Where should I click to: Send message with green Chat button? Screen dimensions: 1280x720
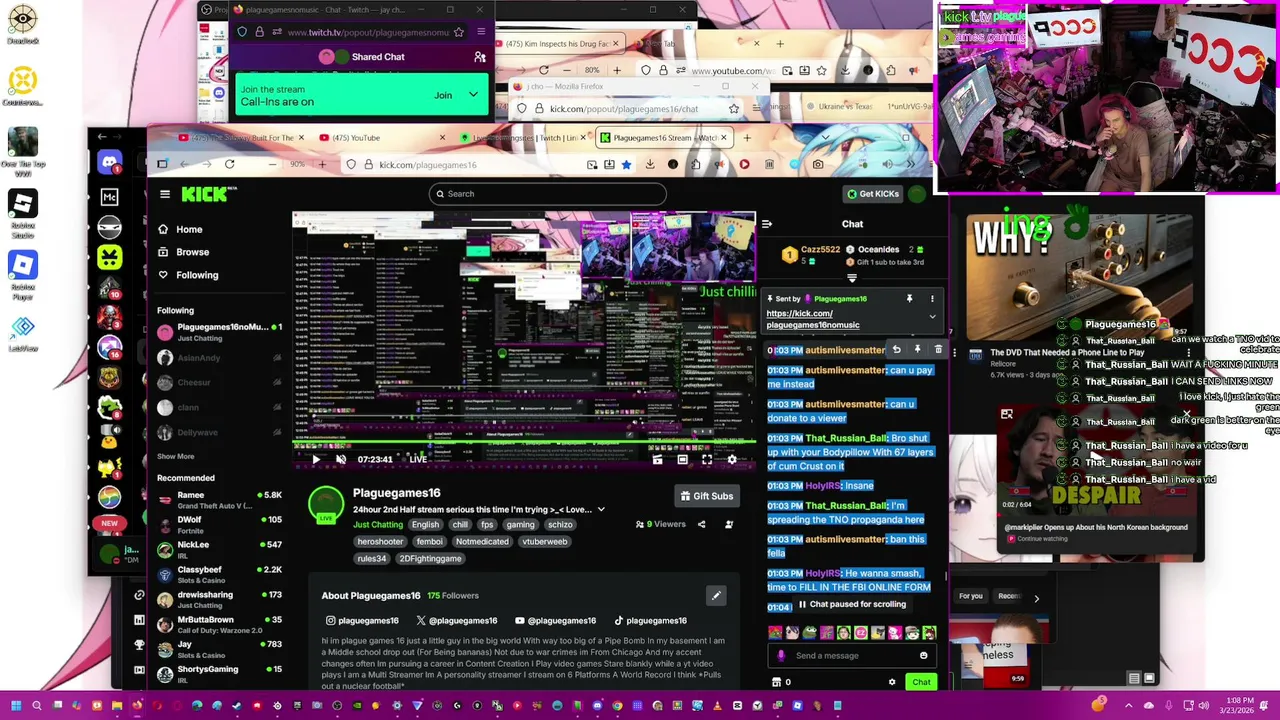pos(921,682)
